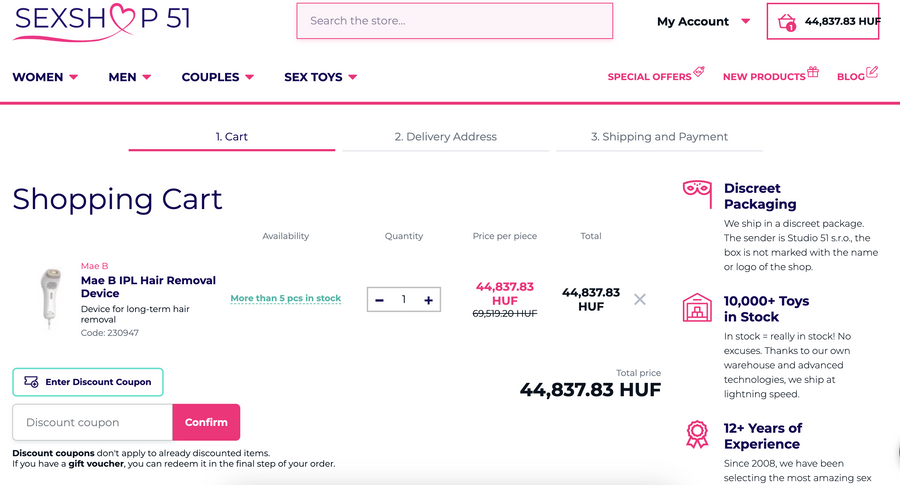900x485 pixels.
Task: Decrease quantity with minus button
Action: [380, 300]
